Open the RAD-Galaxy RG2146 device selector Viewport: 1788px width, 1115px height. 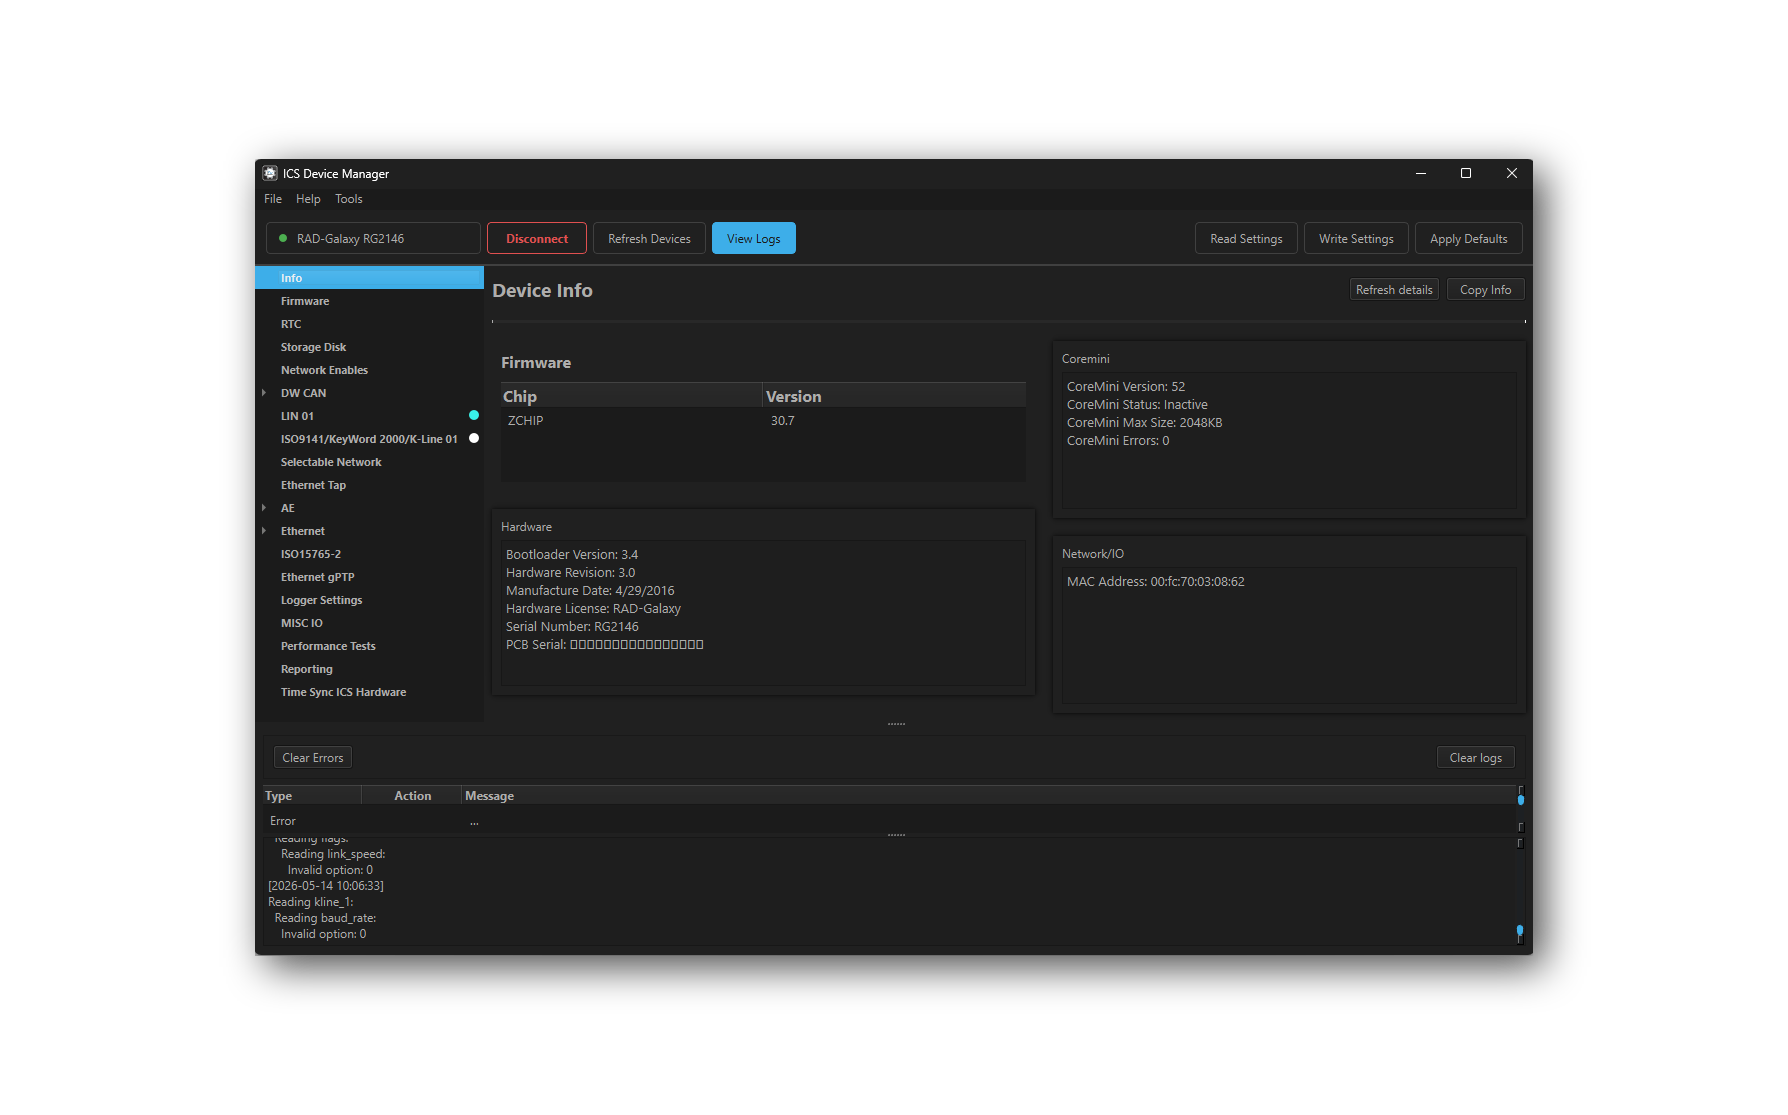pos(373,238)
